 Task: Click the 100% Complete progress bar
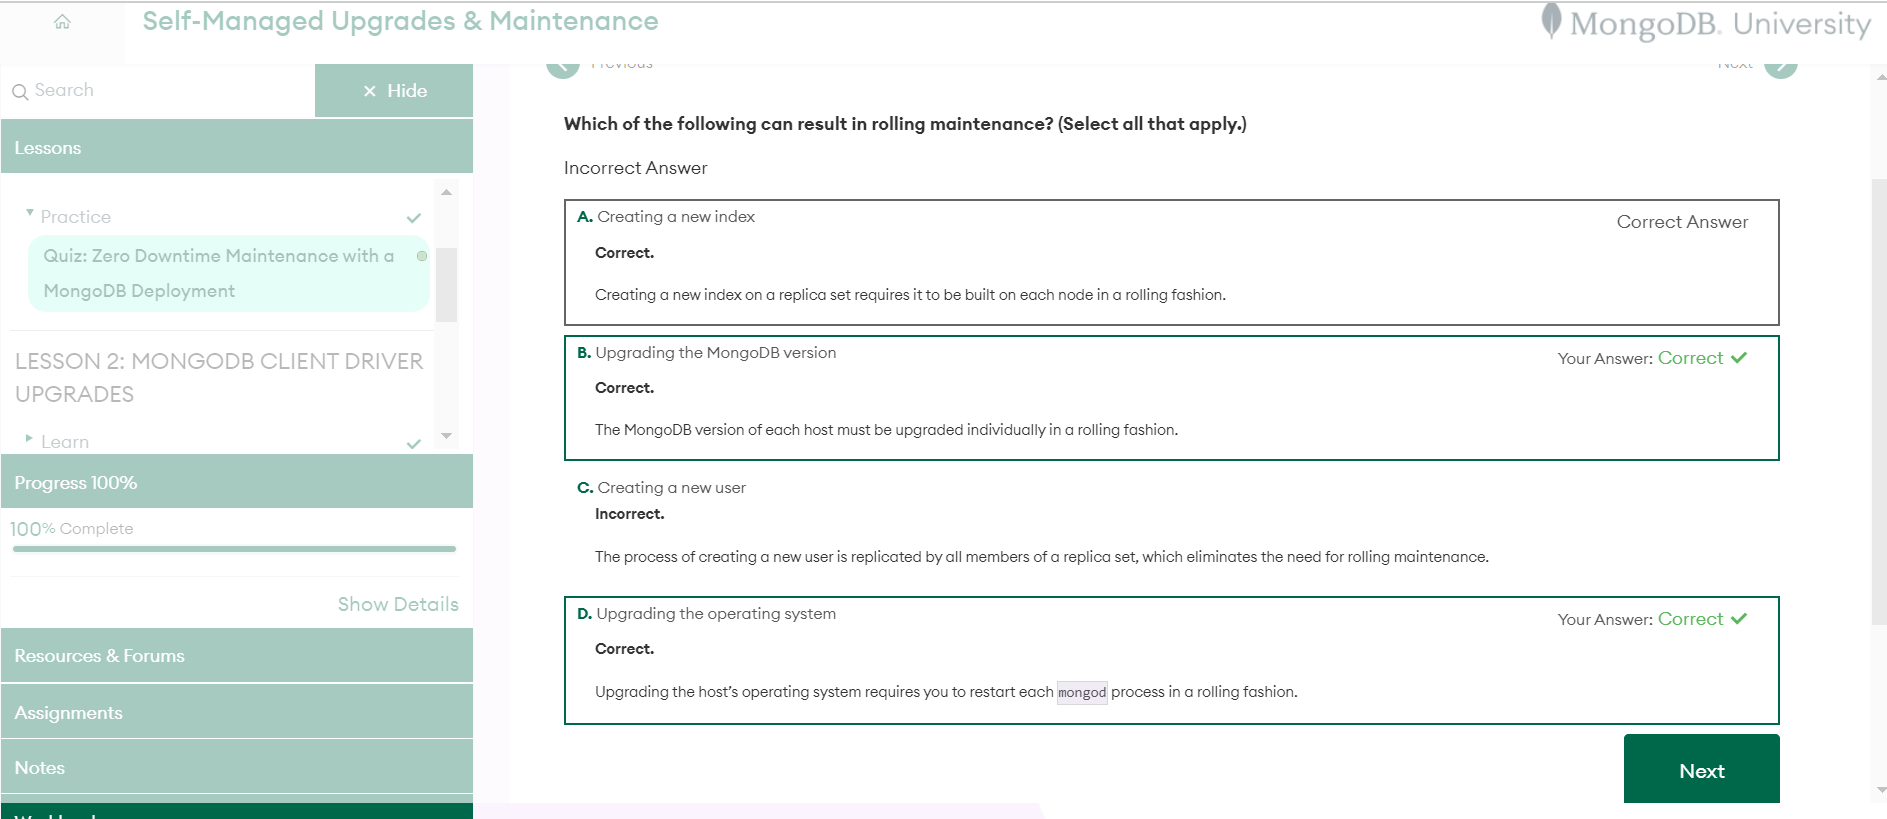[234, 549]
